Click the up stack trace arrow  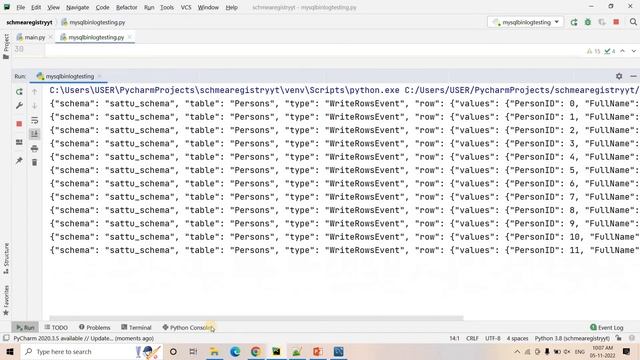coord(35,92)
